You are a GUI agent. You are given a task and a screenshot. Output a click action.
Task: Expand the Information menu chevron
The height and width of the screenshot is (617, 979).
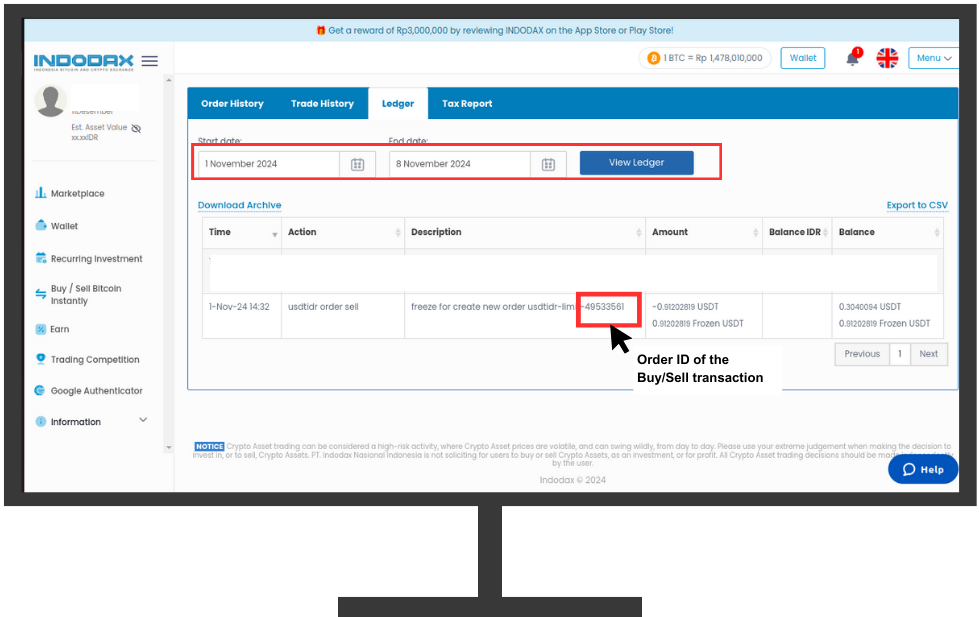[143, 420]
